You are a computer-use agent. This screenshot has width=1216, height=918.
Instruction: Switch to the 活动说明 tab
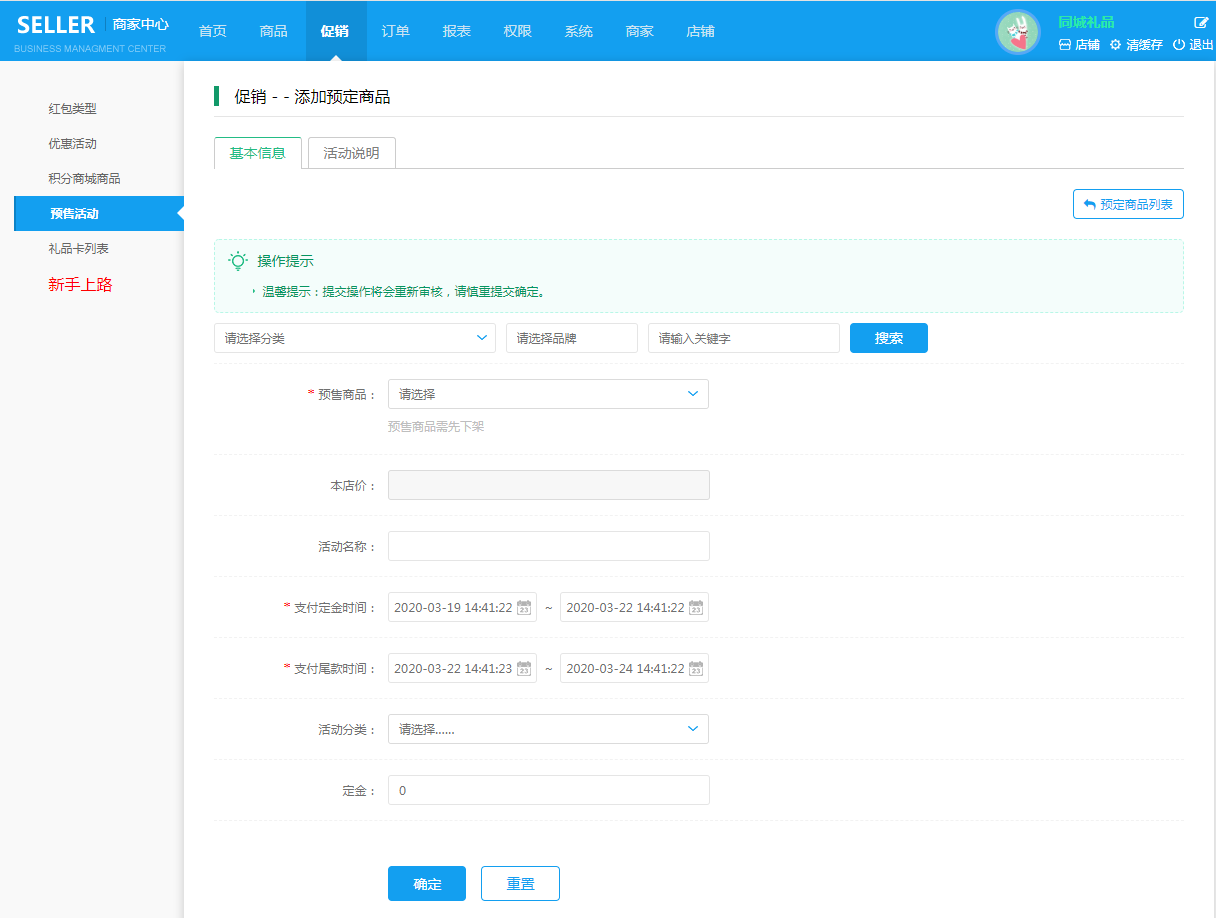pyautogui.click(x=351, y=153)
